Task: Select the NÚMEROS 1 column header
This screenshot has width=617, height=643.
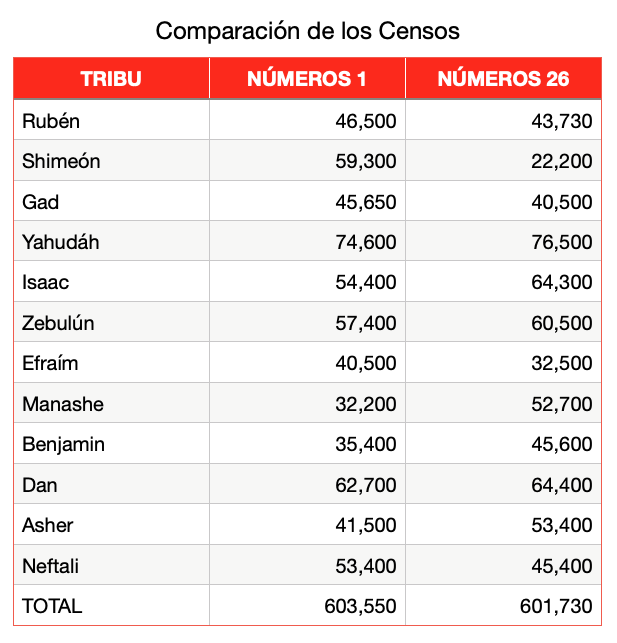Action: 307,79
